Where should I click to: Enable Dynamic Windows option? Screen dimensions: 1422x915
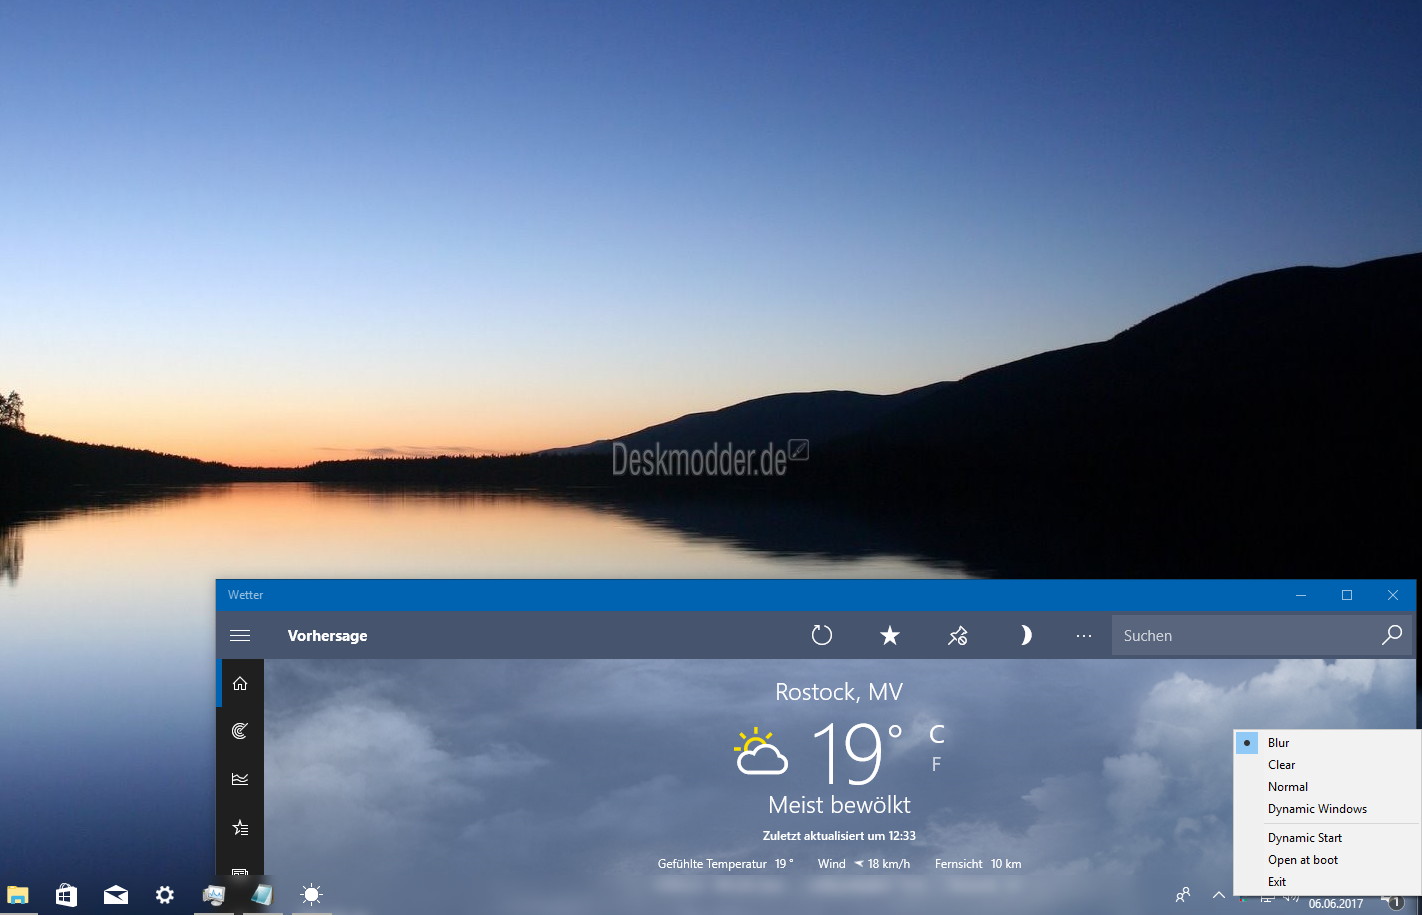[x=1327, y=808]
